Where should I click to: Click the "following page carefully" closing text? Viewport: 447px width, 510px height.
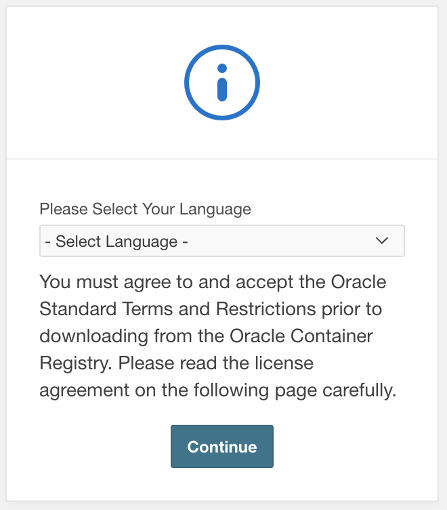tap(295, 391)
